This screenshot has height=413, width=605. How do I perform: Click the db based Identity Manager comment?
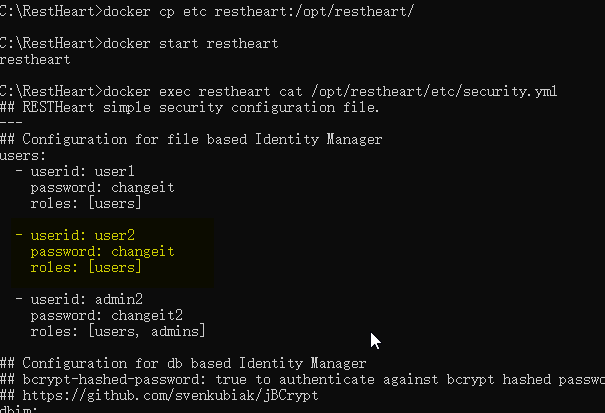183,364
